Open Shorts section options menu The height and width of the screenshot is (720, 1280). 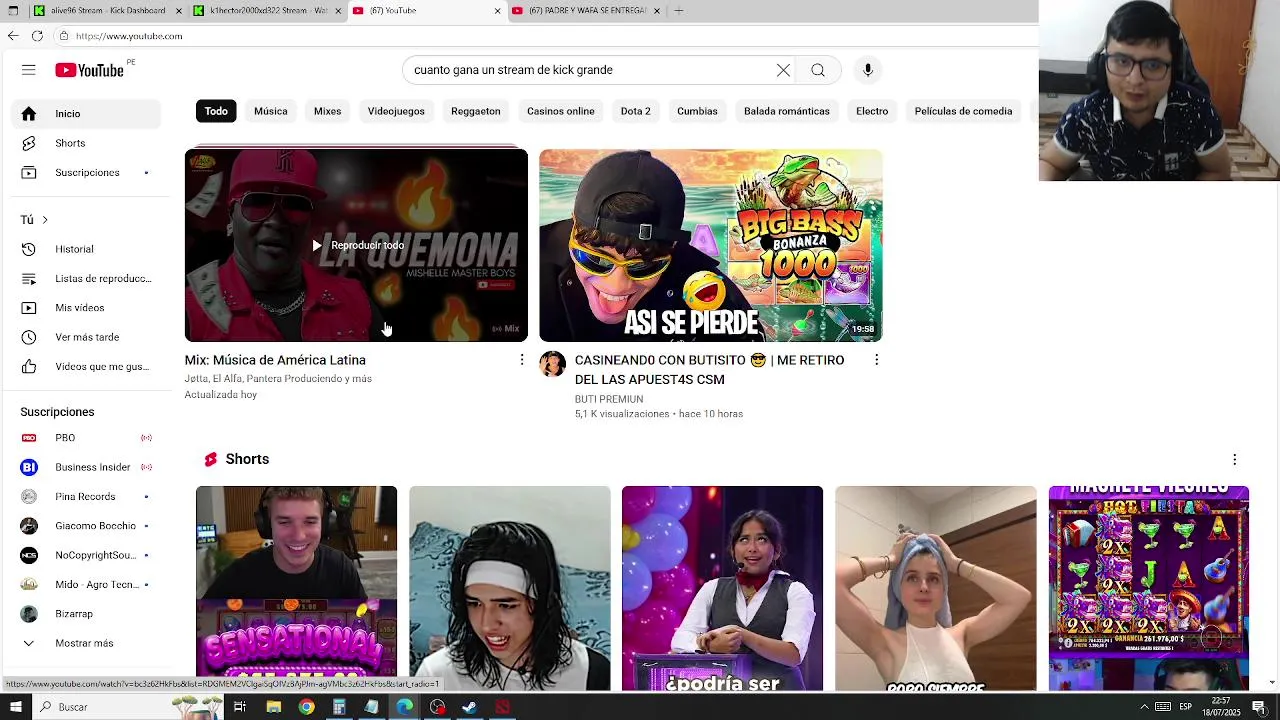tap(1234, 459)
